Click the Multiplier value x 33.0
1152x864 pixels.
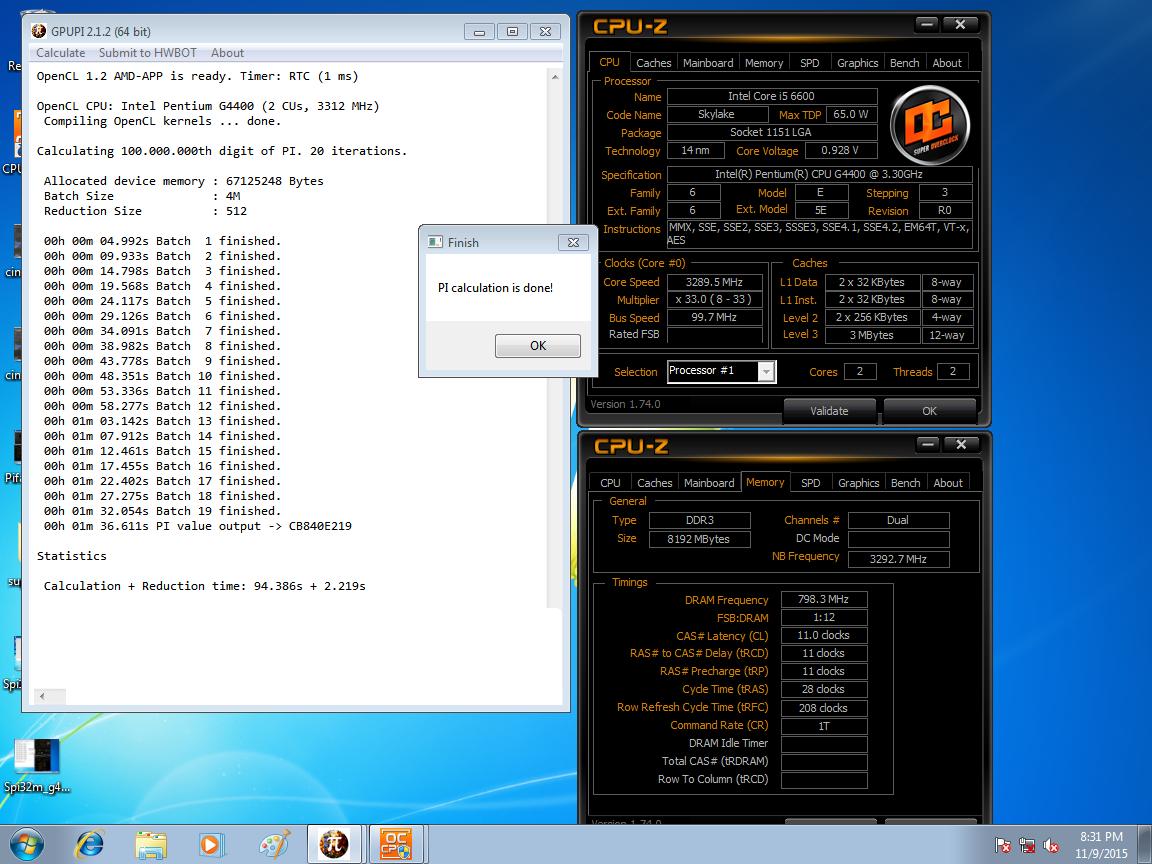point(714,300)
